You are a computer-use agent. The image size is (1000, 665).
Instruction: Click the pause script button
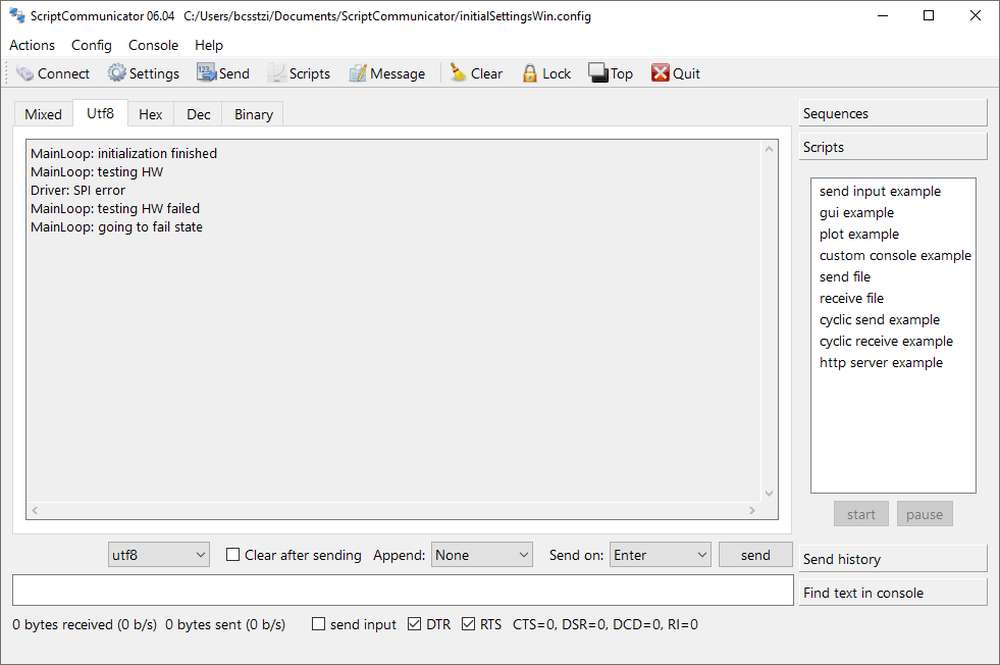(x=924, y=514)
